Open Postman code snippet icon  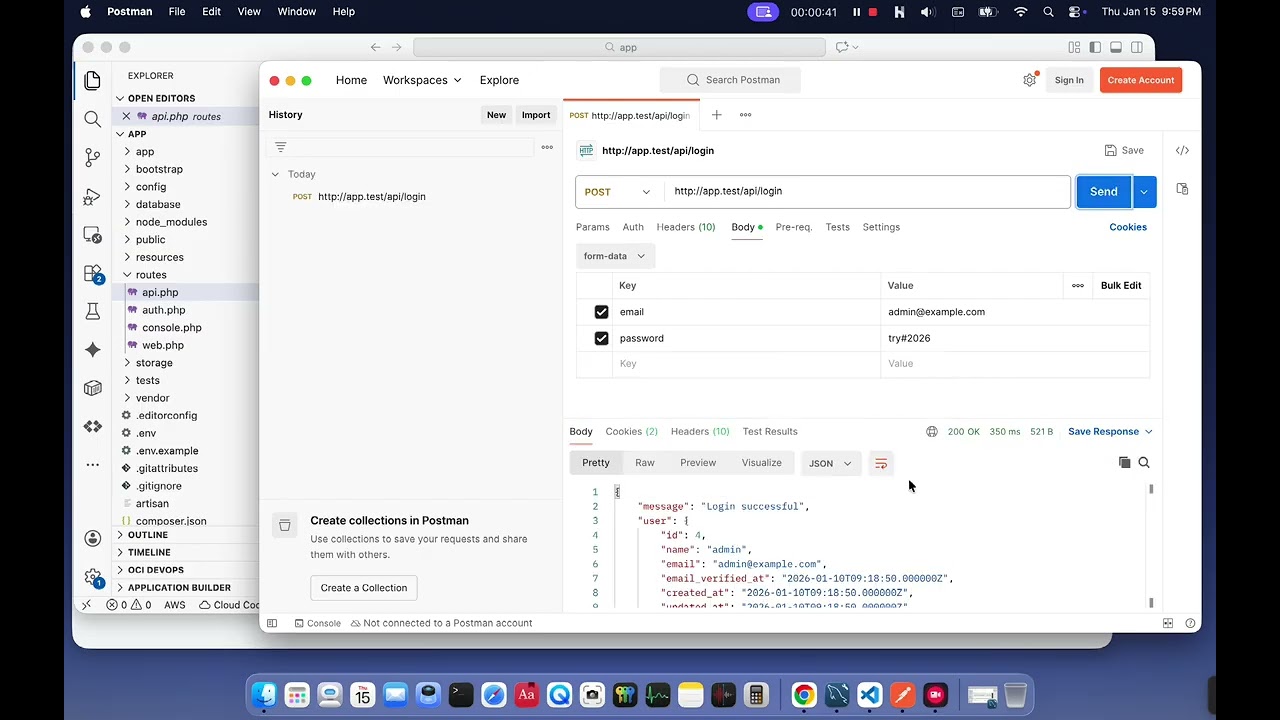click(1182, 150)
